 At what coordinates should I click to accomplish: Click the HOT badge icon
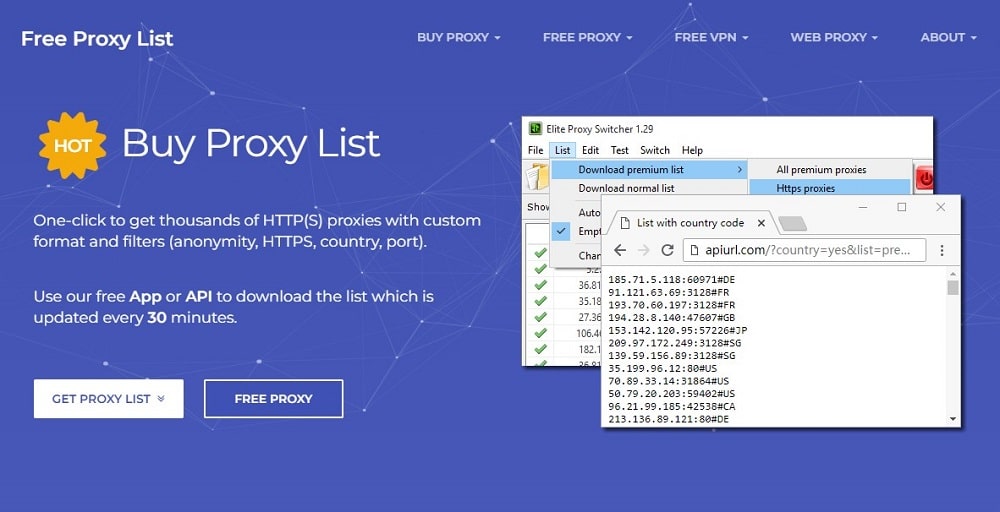tap(72, 145)
